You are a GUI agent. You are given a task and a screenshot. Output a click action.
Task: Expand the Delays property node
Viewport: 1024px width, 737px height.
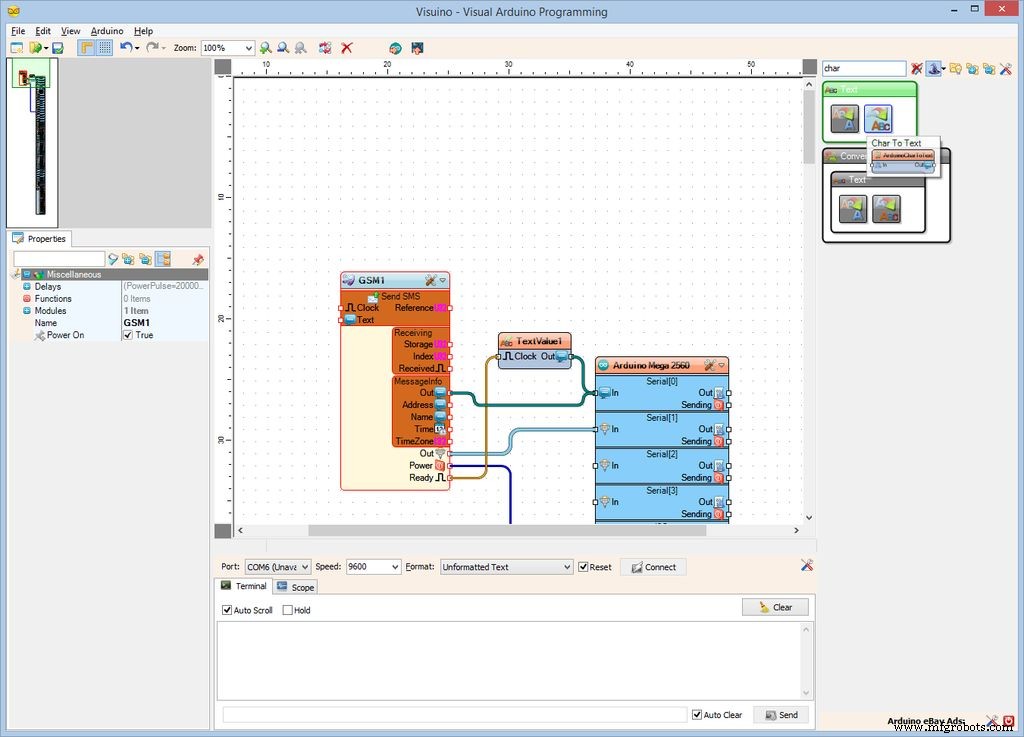click(27, 287)
